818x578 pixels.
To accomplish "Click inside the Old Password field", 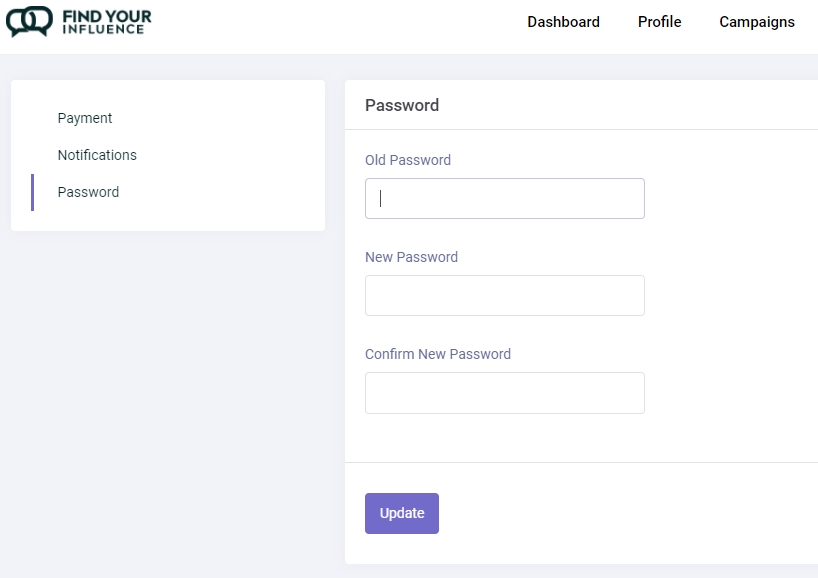I will (x=504, y=198).
